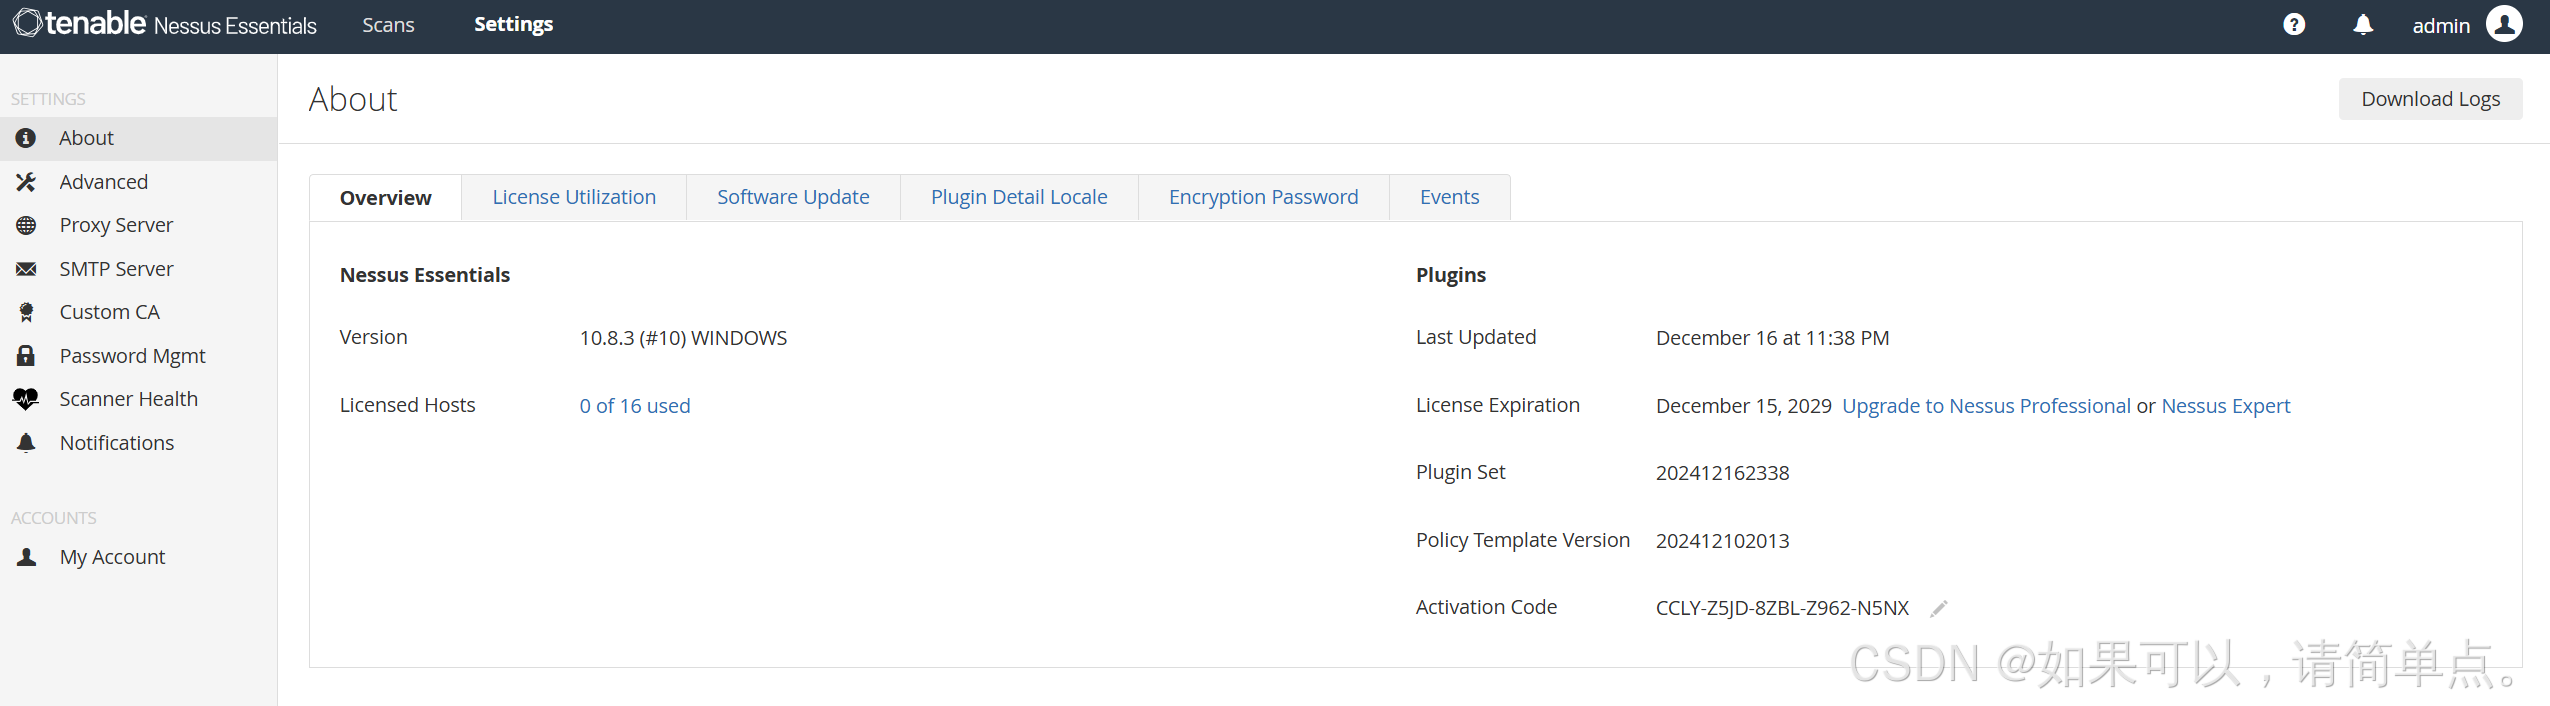Select Custom CA in the sidebar

pos(138,312)
